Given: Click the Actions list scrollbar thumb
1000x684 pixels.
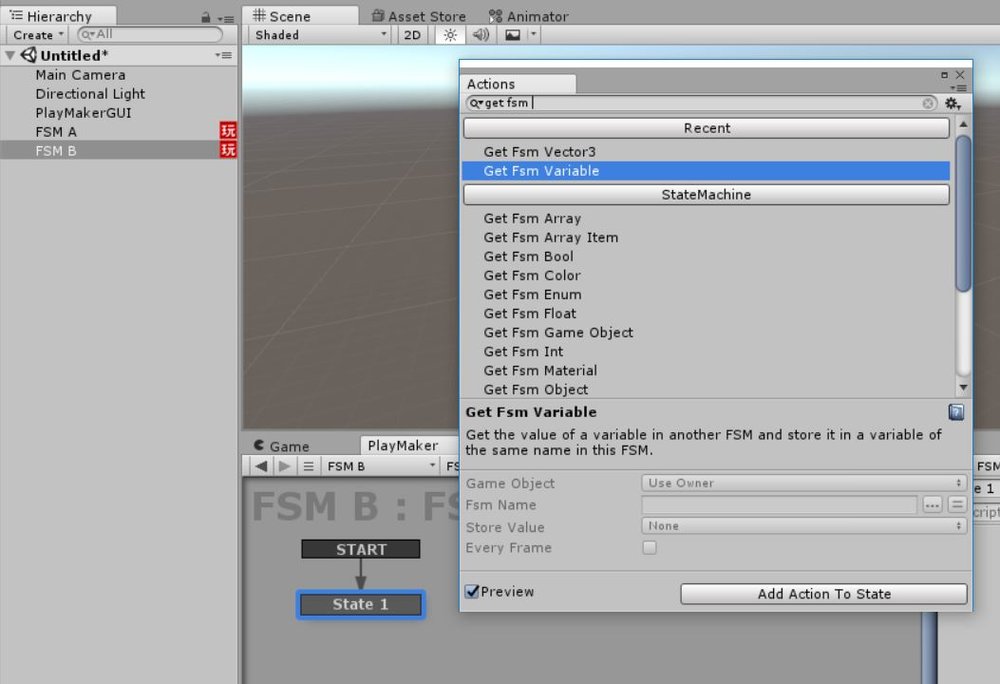Looking at the screenshot, I should click(963, 214).
